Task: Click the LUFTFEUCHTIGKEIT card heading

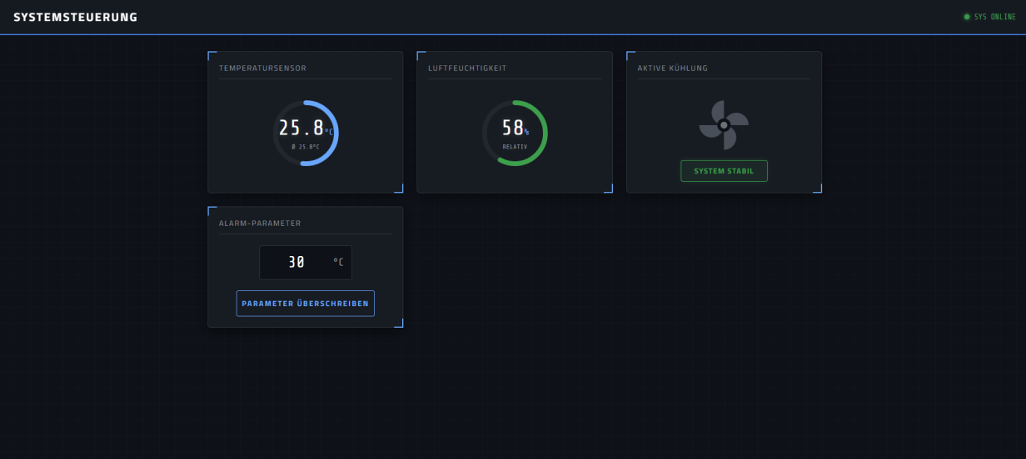Action: (x=467, y=68)
